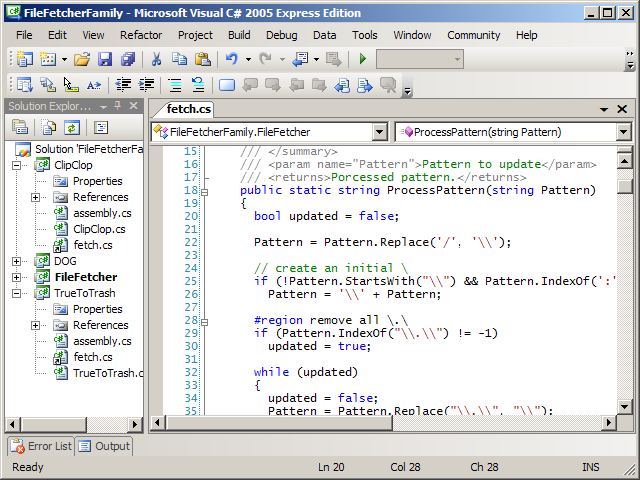Image resolution: width=640 pixels, height=480 pixels.
Task: Click the Undo arrow icon
Action: [232, 59]
